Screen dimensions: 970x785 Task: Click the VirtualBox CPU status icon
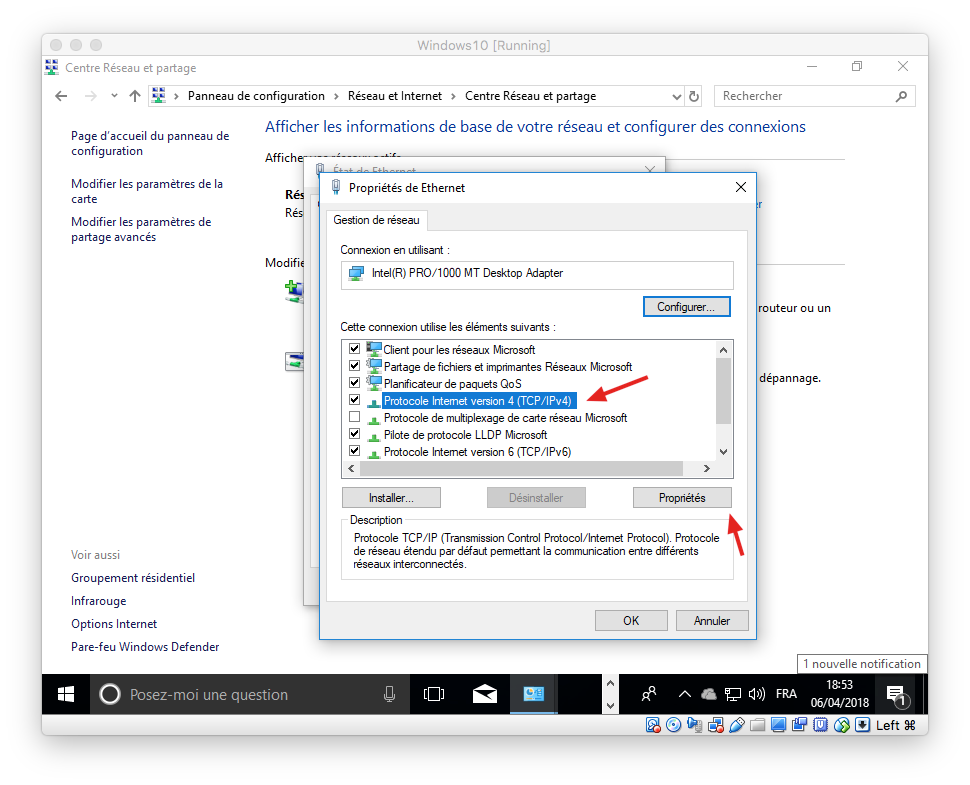(820, 725)
